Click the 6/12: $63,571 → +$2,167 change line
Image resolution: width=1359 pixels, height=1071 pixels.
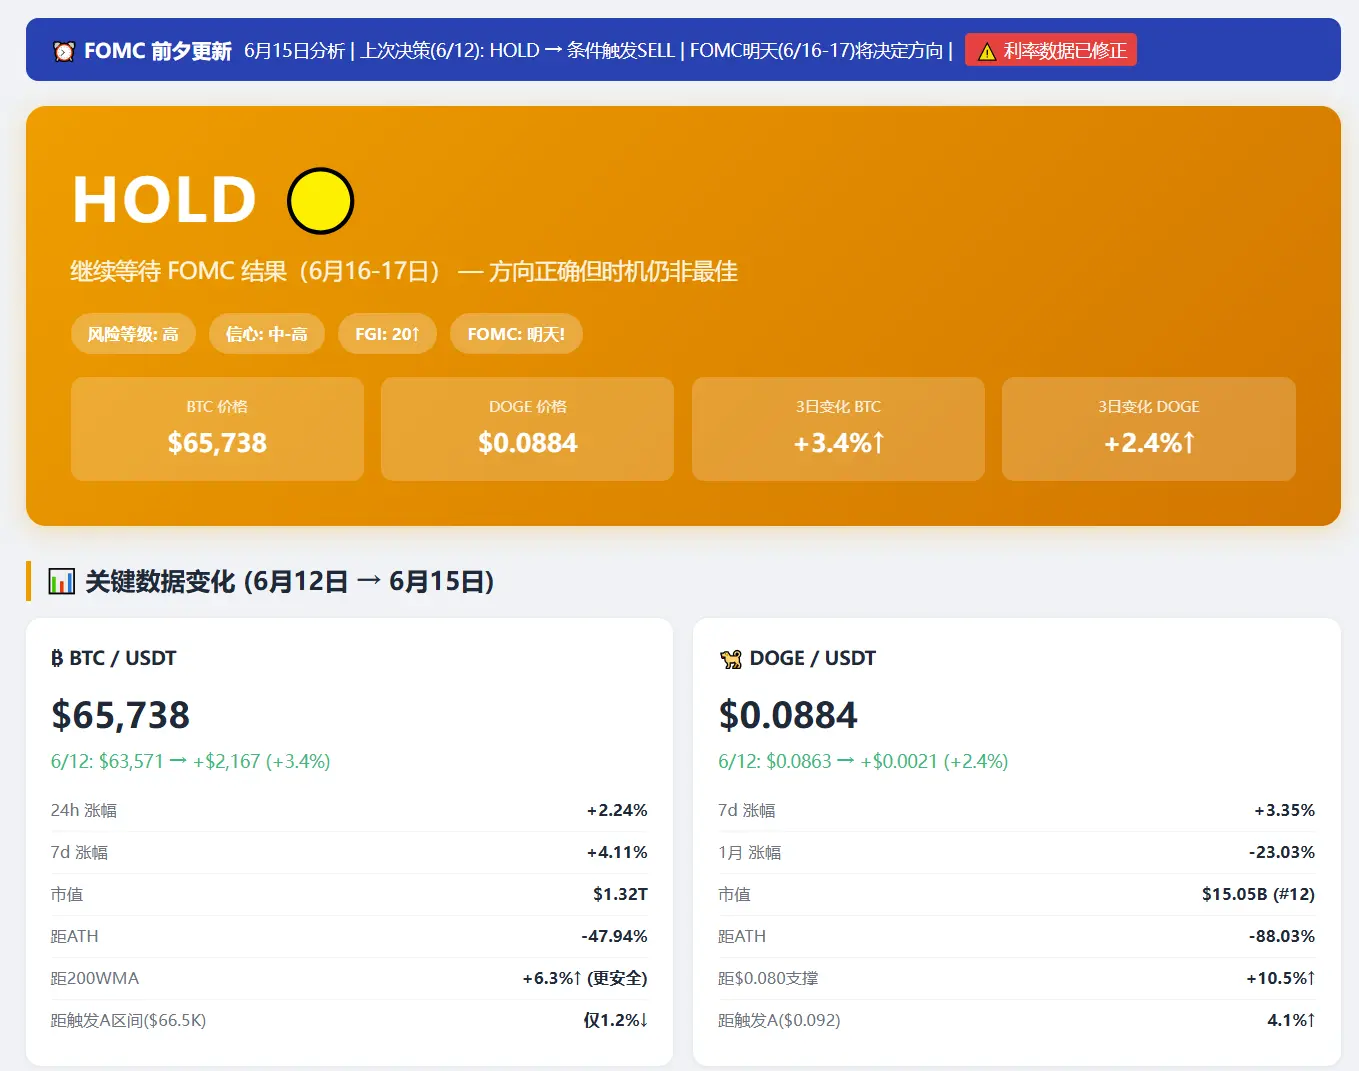coord(191,761)
